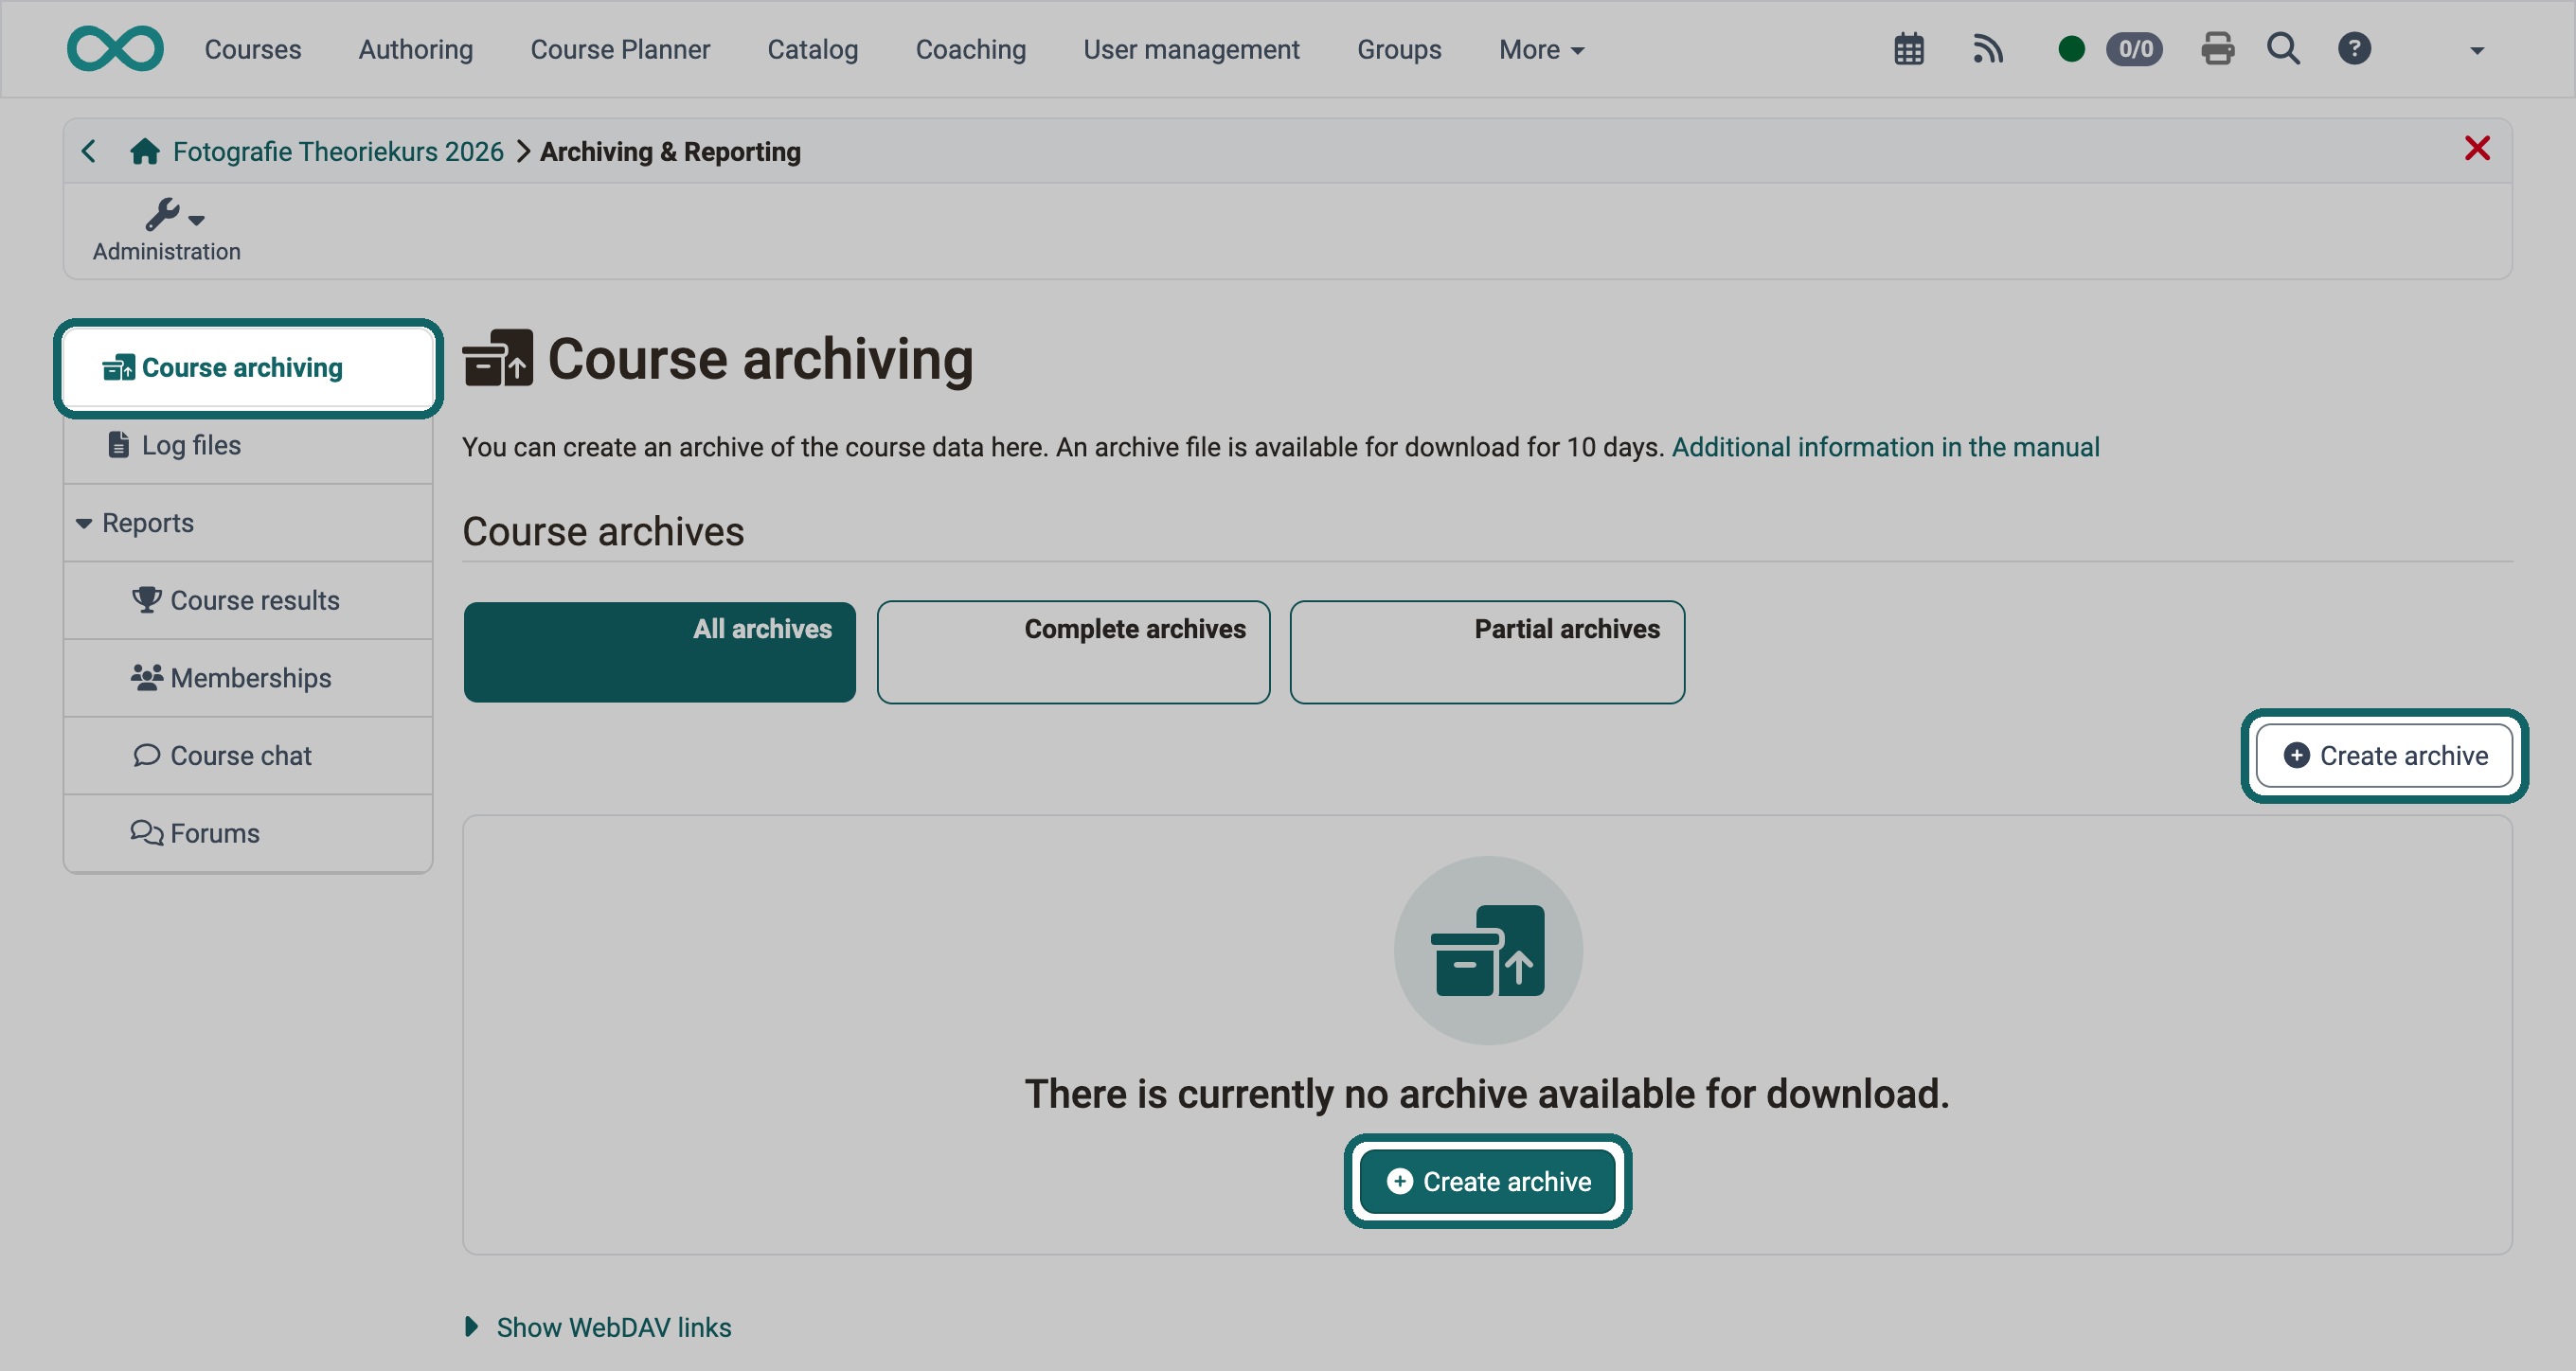Open search with the magnifier icon
Viewport: 2576px width, 1371px height.
pyautogui.click(x=2283, y=49)
